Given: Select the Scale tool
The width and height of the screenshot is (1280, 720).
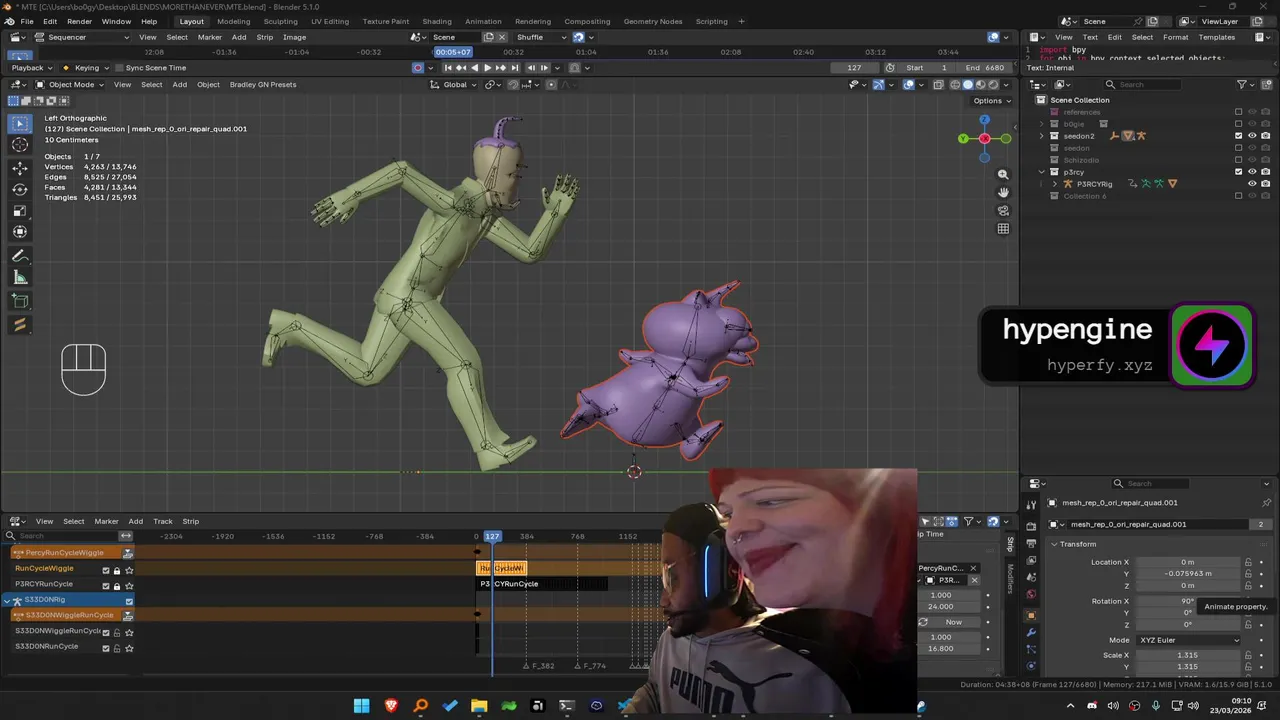Looking at the screenshot, I should (x=20, y=211).
